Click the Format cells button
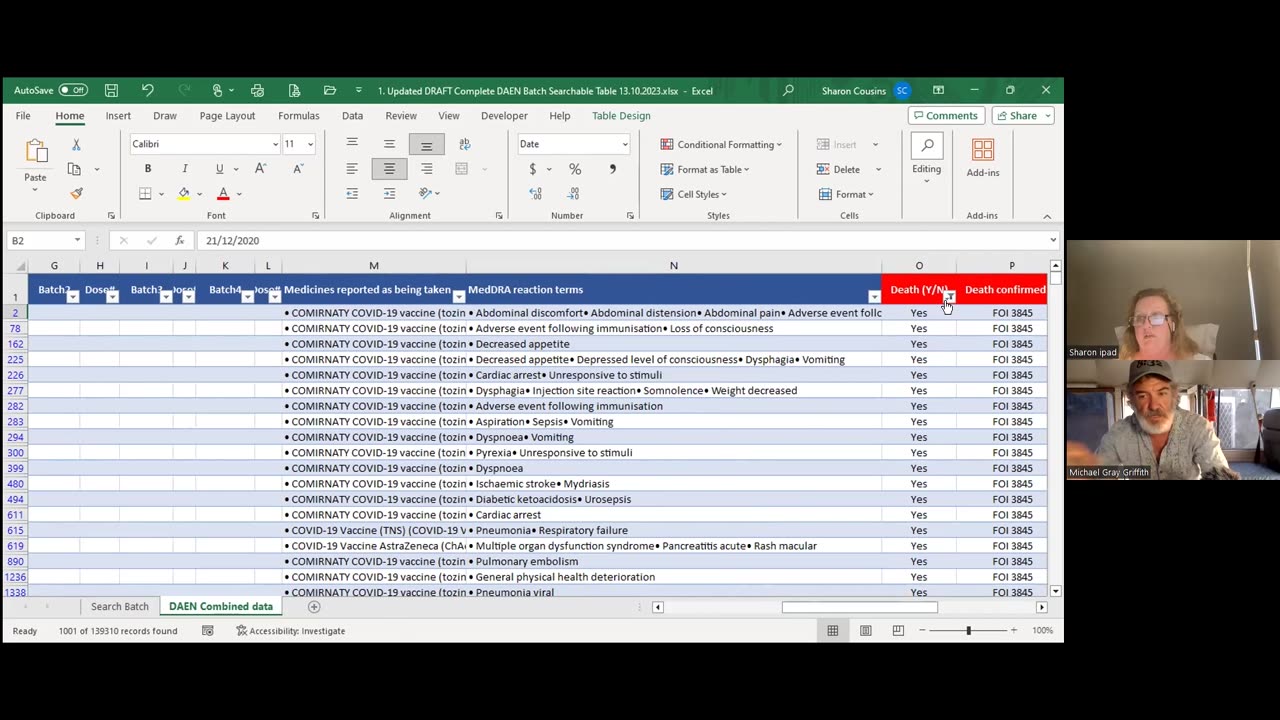This screenshot has height=720, width=1280. click(846, 194)
